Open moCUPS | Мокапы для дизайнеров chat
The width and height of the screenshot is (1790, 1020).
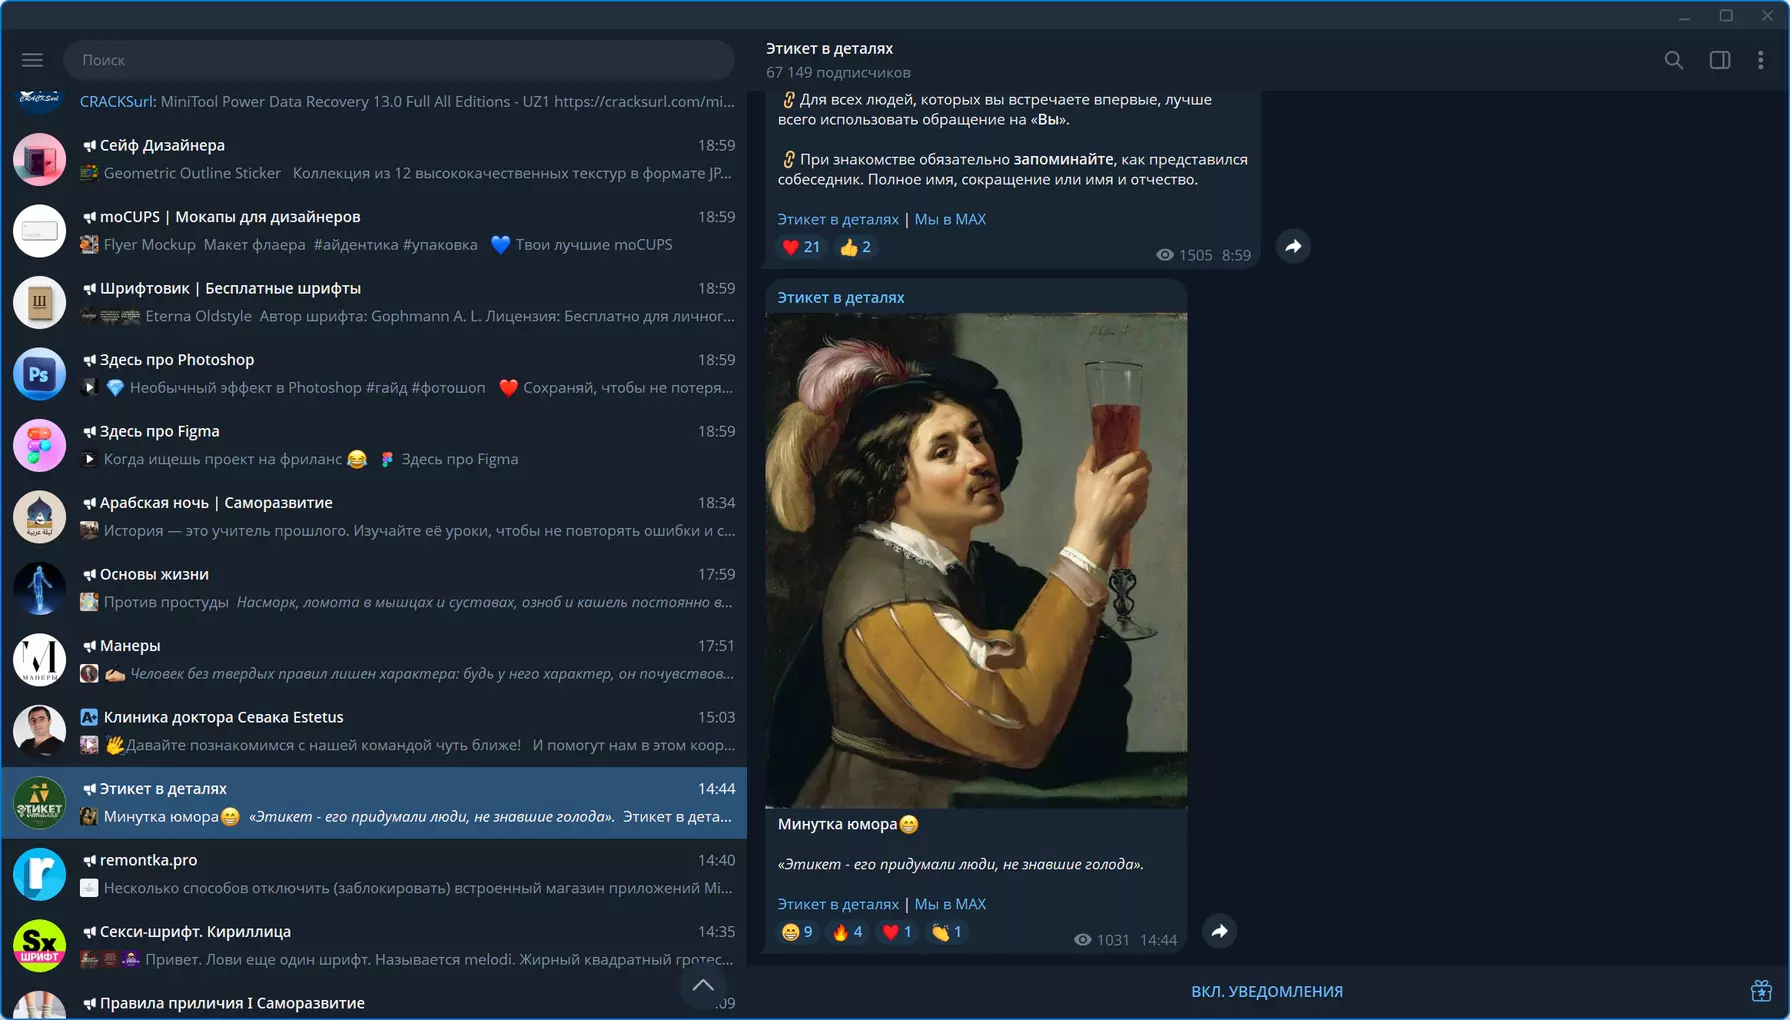pyautogui.click(x=374, y=231)
